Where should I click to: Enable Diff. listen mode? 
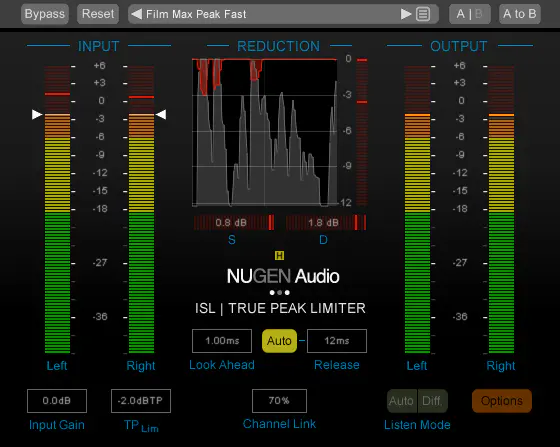(x=432, y=401)
